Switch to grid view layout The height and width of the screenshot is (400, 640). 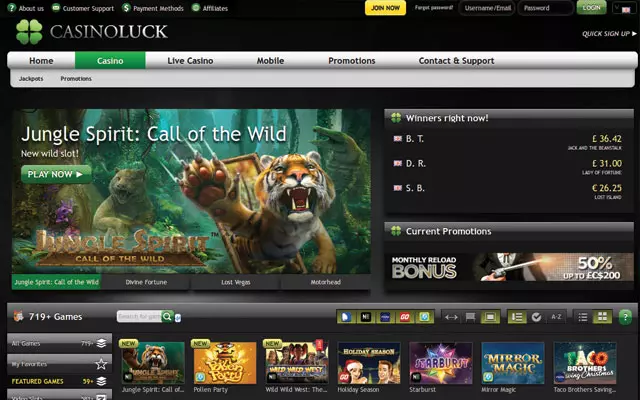602,317
